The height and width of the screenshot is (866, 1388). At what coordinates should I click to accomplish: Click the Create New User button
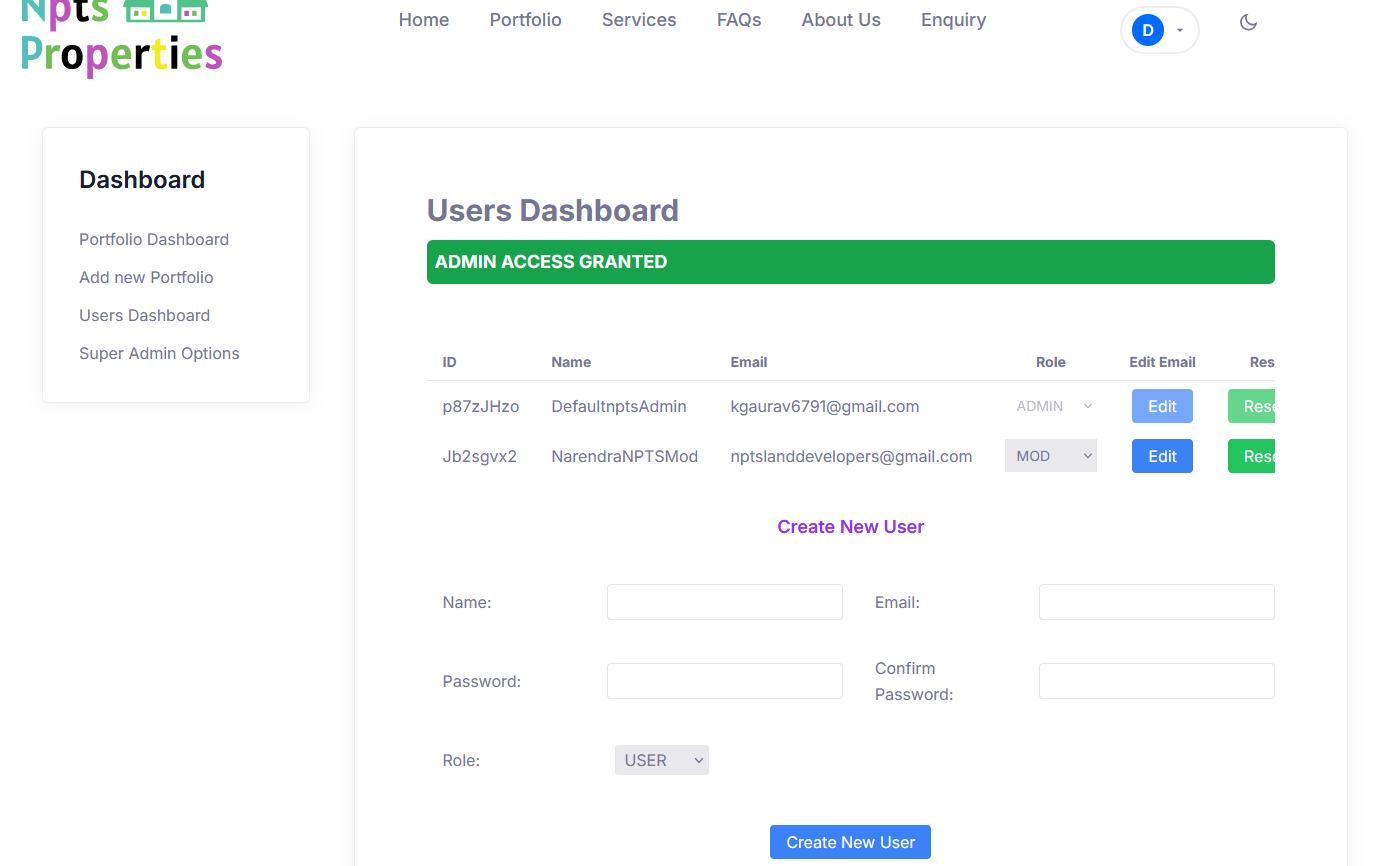click(850, 842)
